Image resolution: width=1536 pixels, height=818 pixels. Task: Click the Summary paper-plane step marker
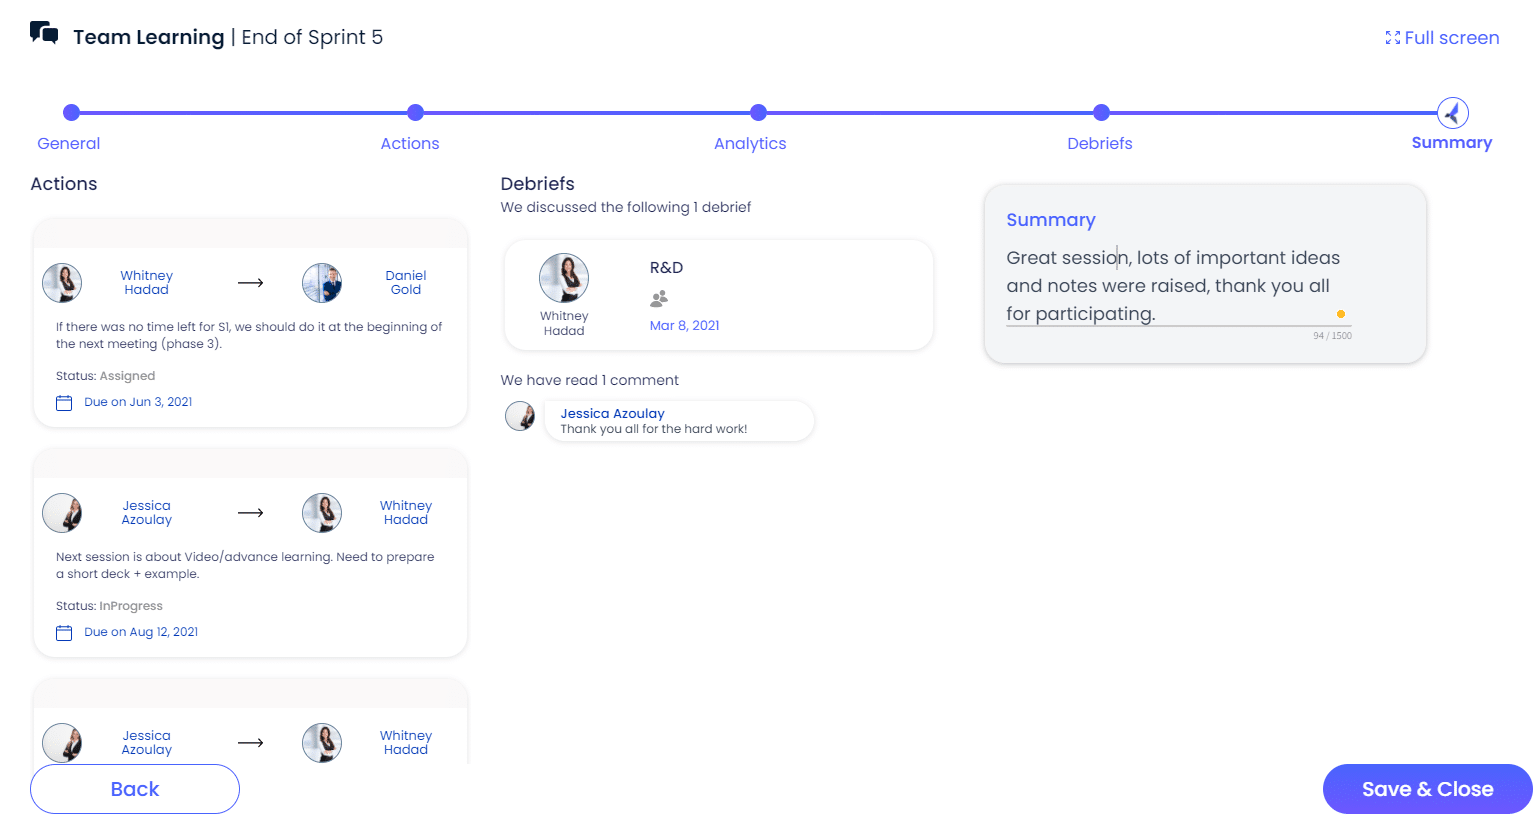point(1453,113)
